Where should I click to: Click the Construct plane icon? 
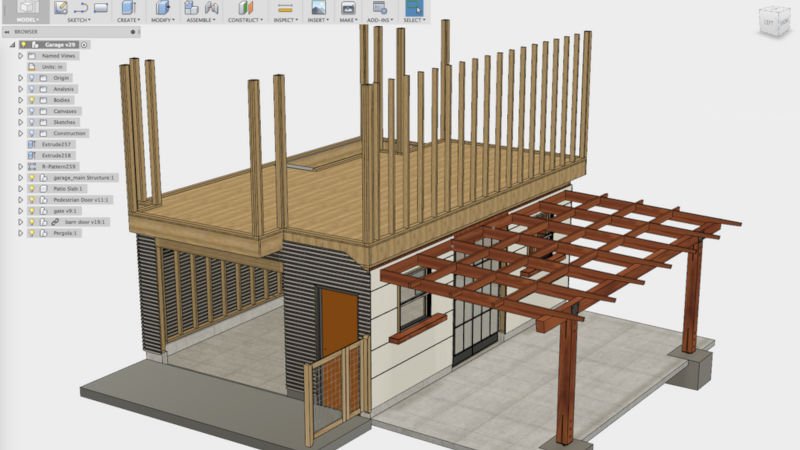click(245, 7)
